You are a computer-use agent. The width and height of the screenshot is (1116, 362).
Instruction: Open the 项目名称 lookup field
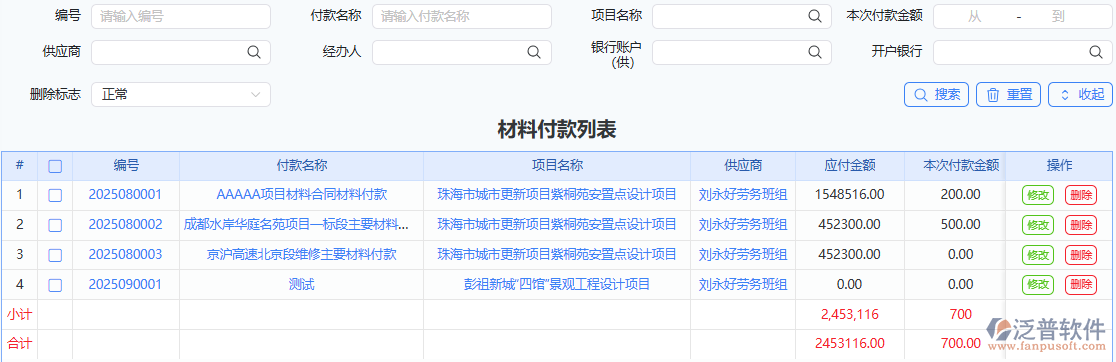click(x=742, y=16)
